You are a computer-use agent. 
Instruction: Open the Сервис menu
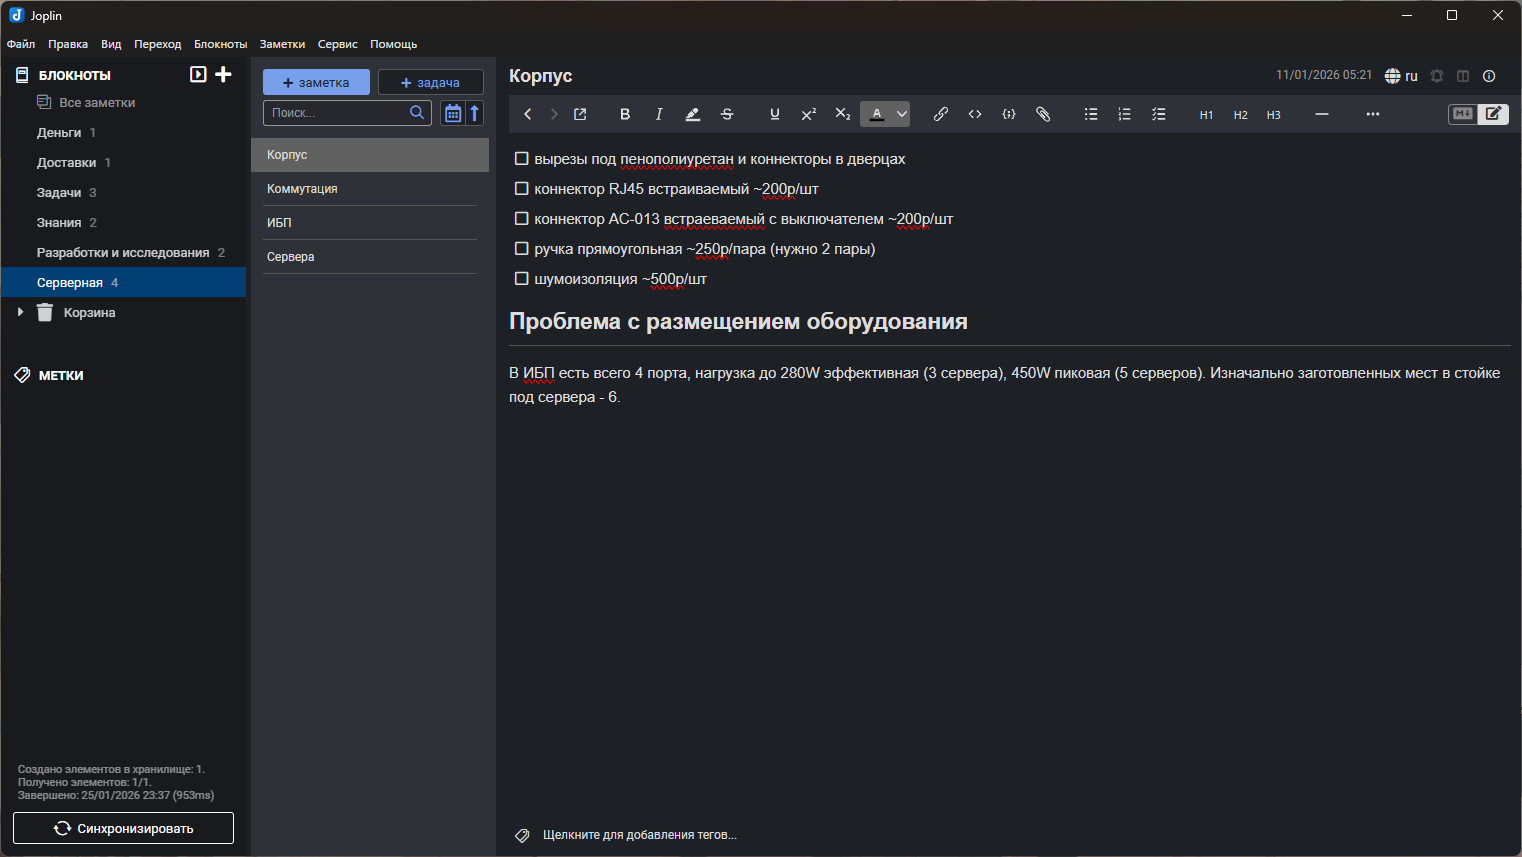pyautogui.click(x=337, y=44)
